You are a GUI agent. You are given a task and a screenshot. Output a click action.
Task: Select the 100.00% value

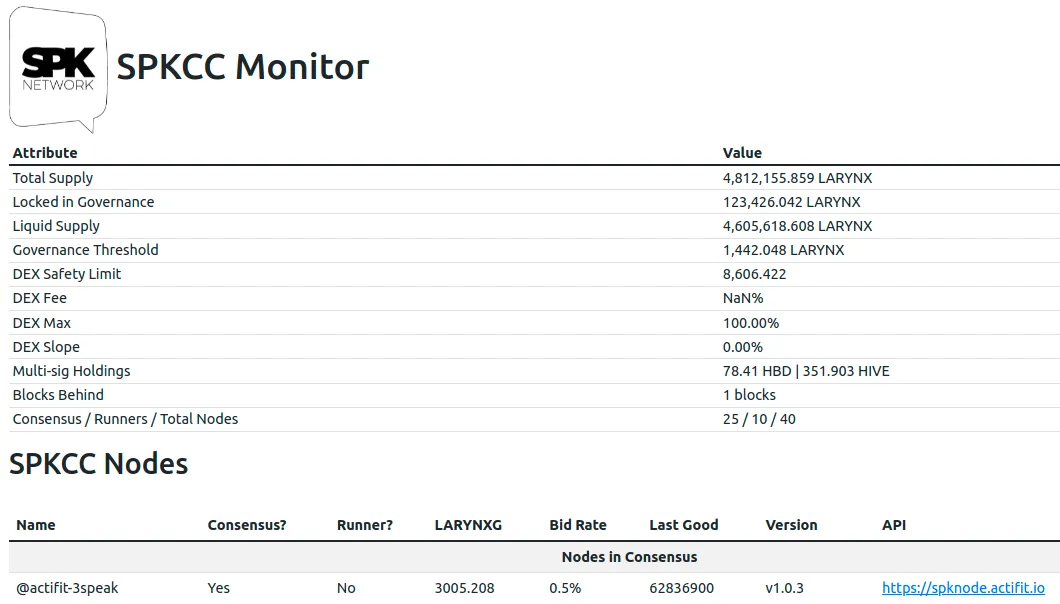[x=751, y=323]
